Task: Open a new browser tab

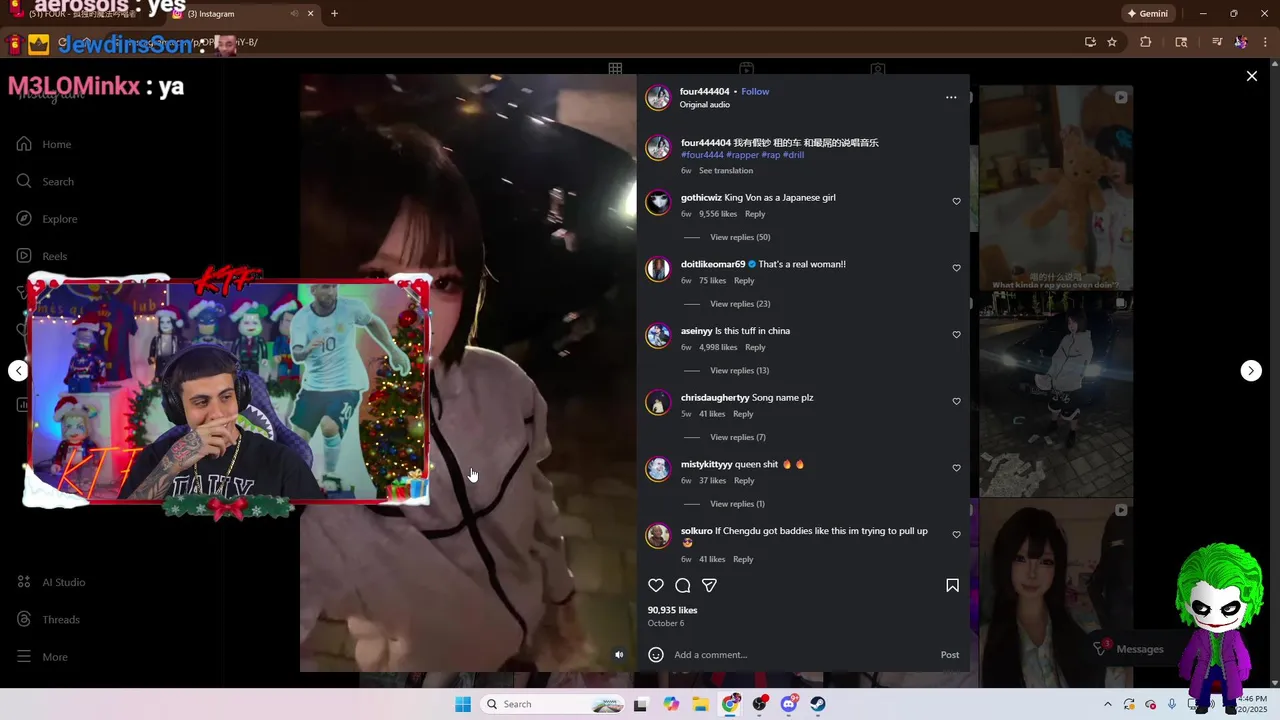Action: [334, 14]
